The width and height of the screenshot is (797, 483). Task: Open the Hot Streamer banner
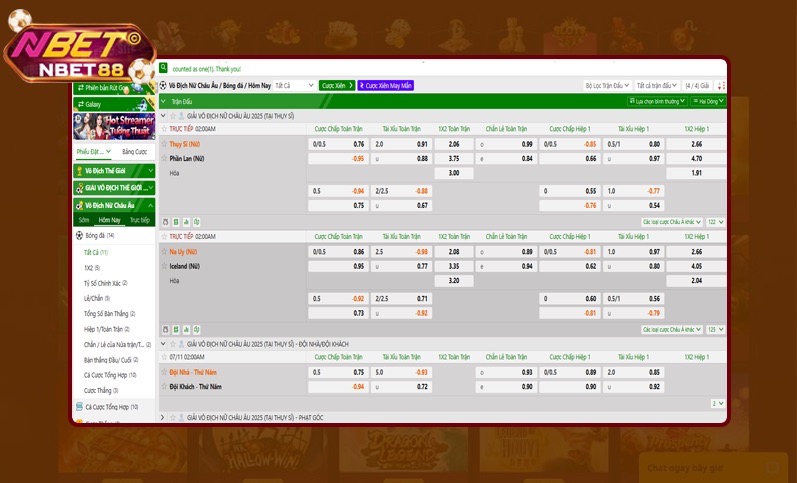click(114, 128)
